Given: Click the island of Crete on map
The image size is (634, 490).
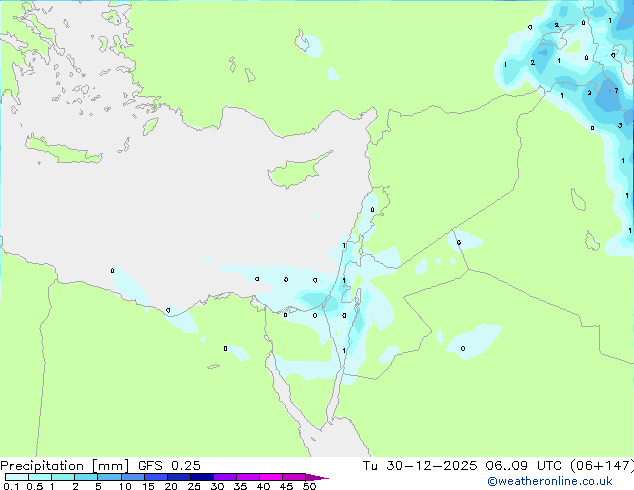Looking at the screenshot, I should [63, 150].
